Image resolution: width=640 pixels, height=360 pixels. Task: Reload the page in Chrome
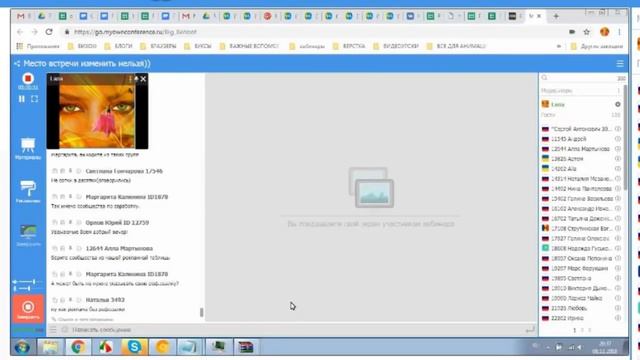(x=49, y=32)
